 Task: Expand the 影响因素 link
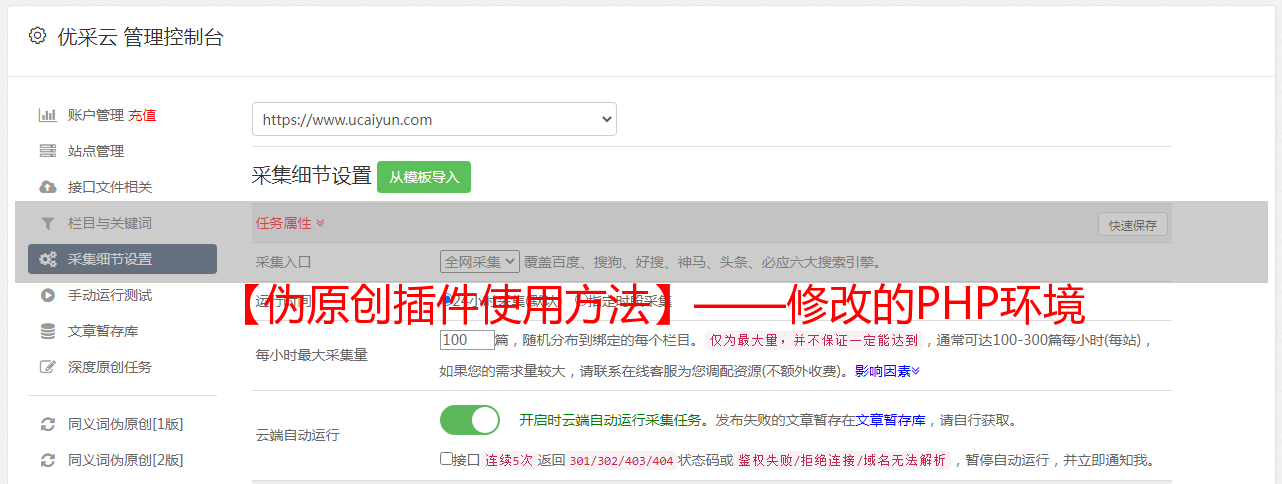[x=887, y=371]
